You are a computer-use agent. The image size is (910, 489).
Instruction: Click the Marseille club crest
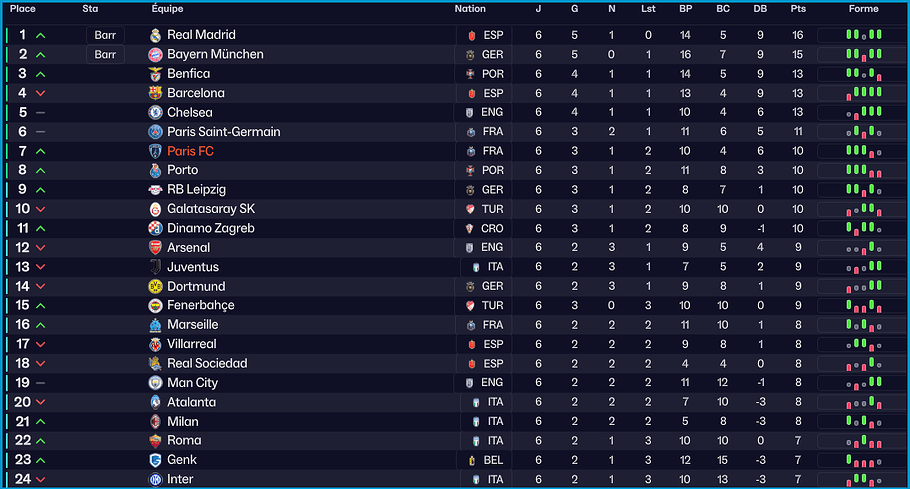tap(155, 325)
